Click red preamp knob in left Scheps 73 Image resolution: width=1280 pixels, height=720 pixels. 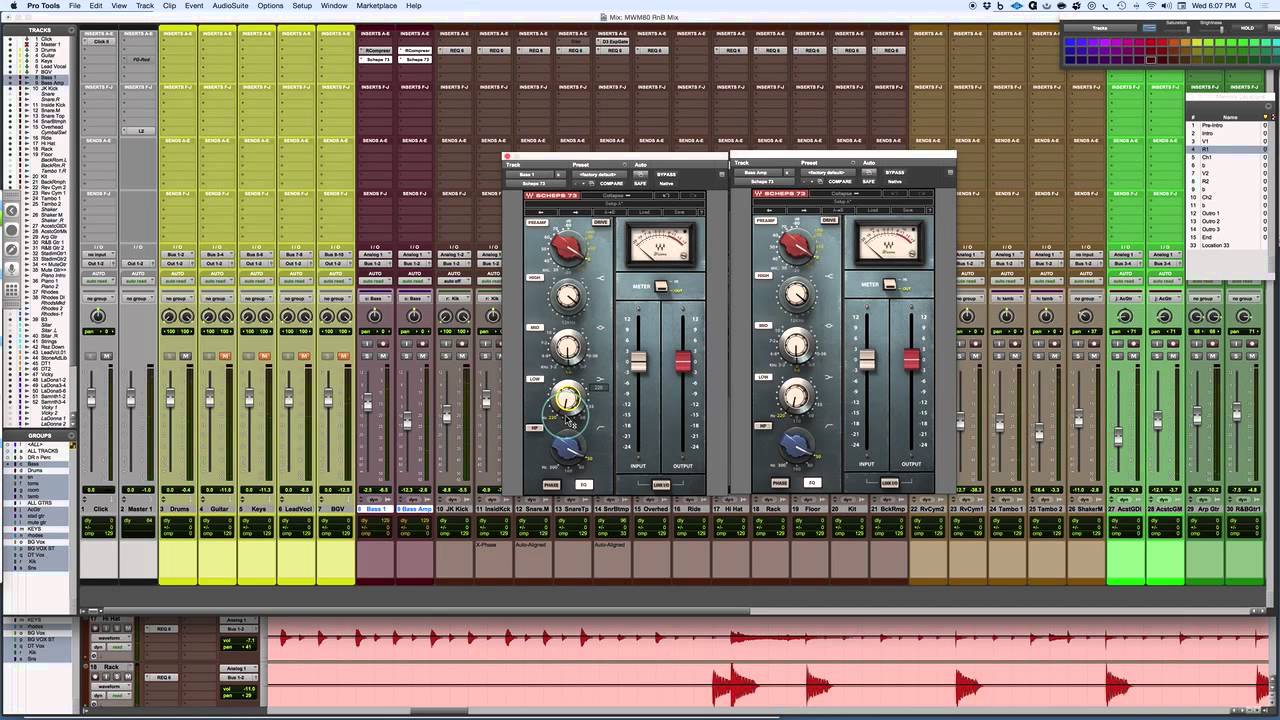tap(567, 246)
